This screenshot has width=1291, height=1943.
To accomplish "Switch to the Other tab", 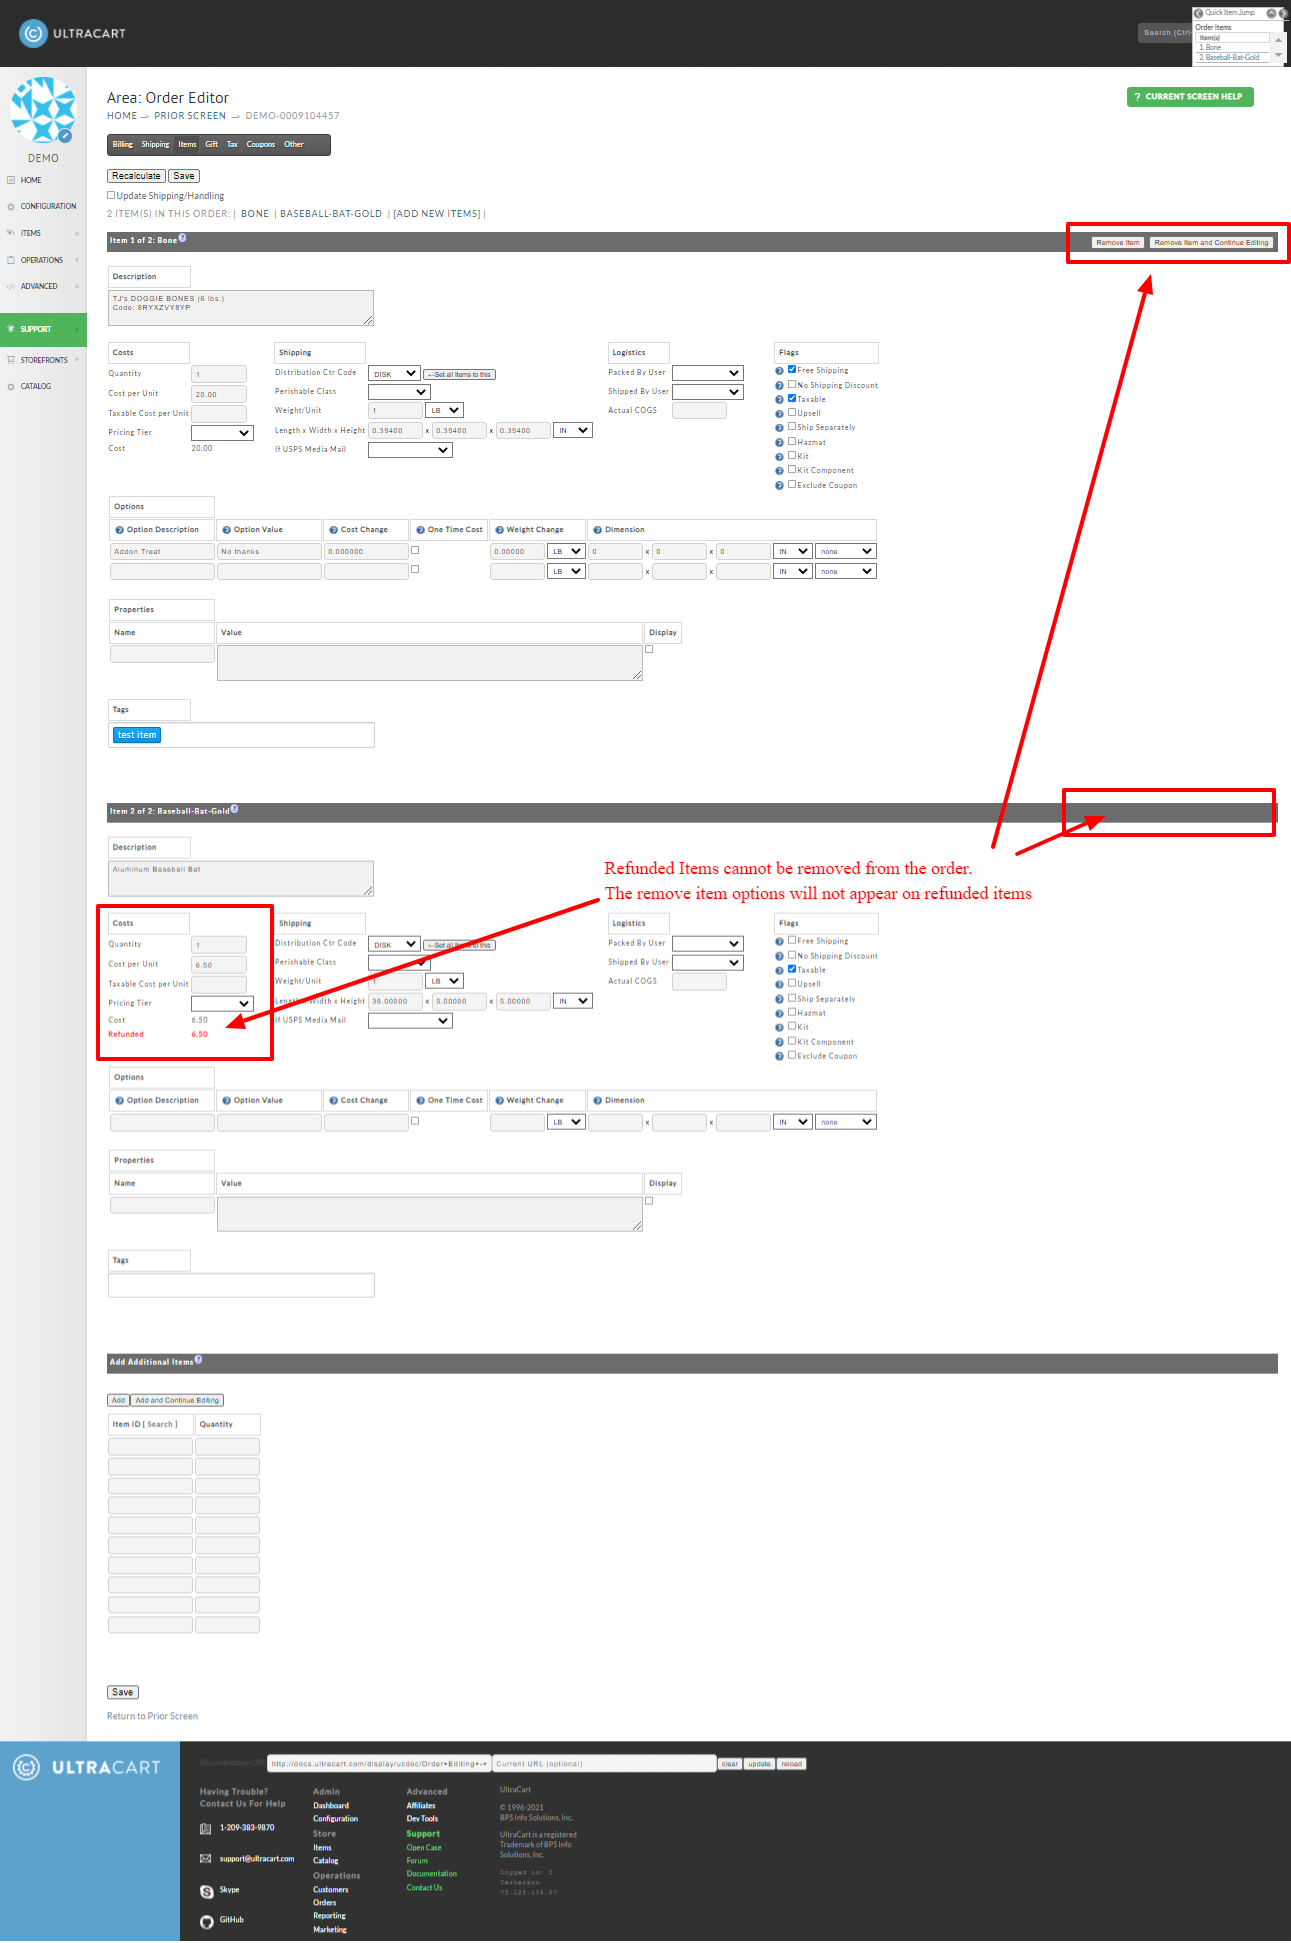I will 293,145.
